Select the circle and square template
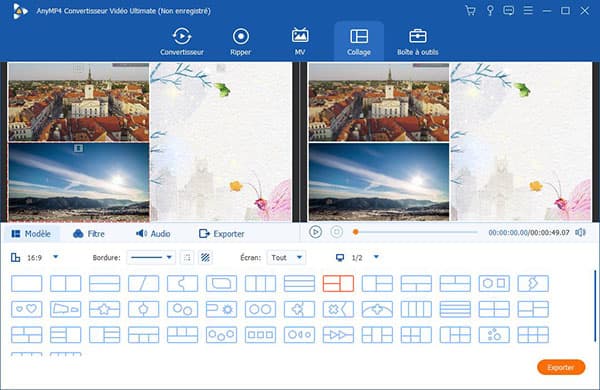 494,284
